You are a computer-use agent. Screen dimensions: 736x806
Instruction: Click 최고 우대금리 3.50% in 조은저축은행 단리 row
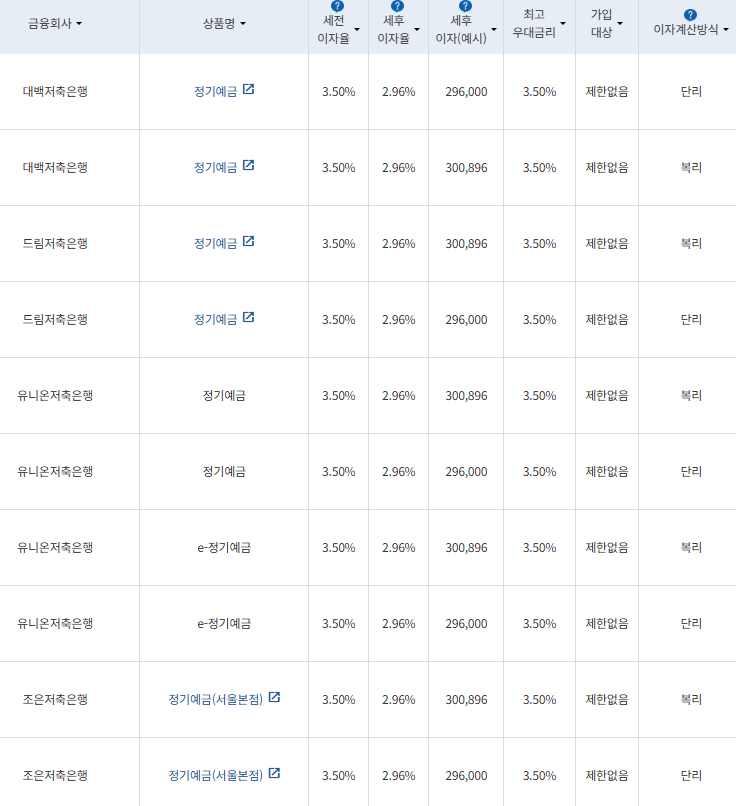(540, 776)
